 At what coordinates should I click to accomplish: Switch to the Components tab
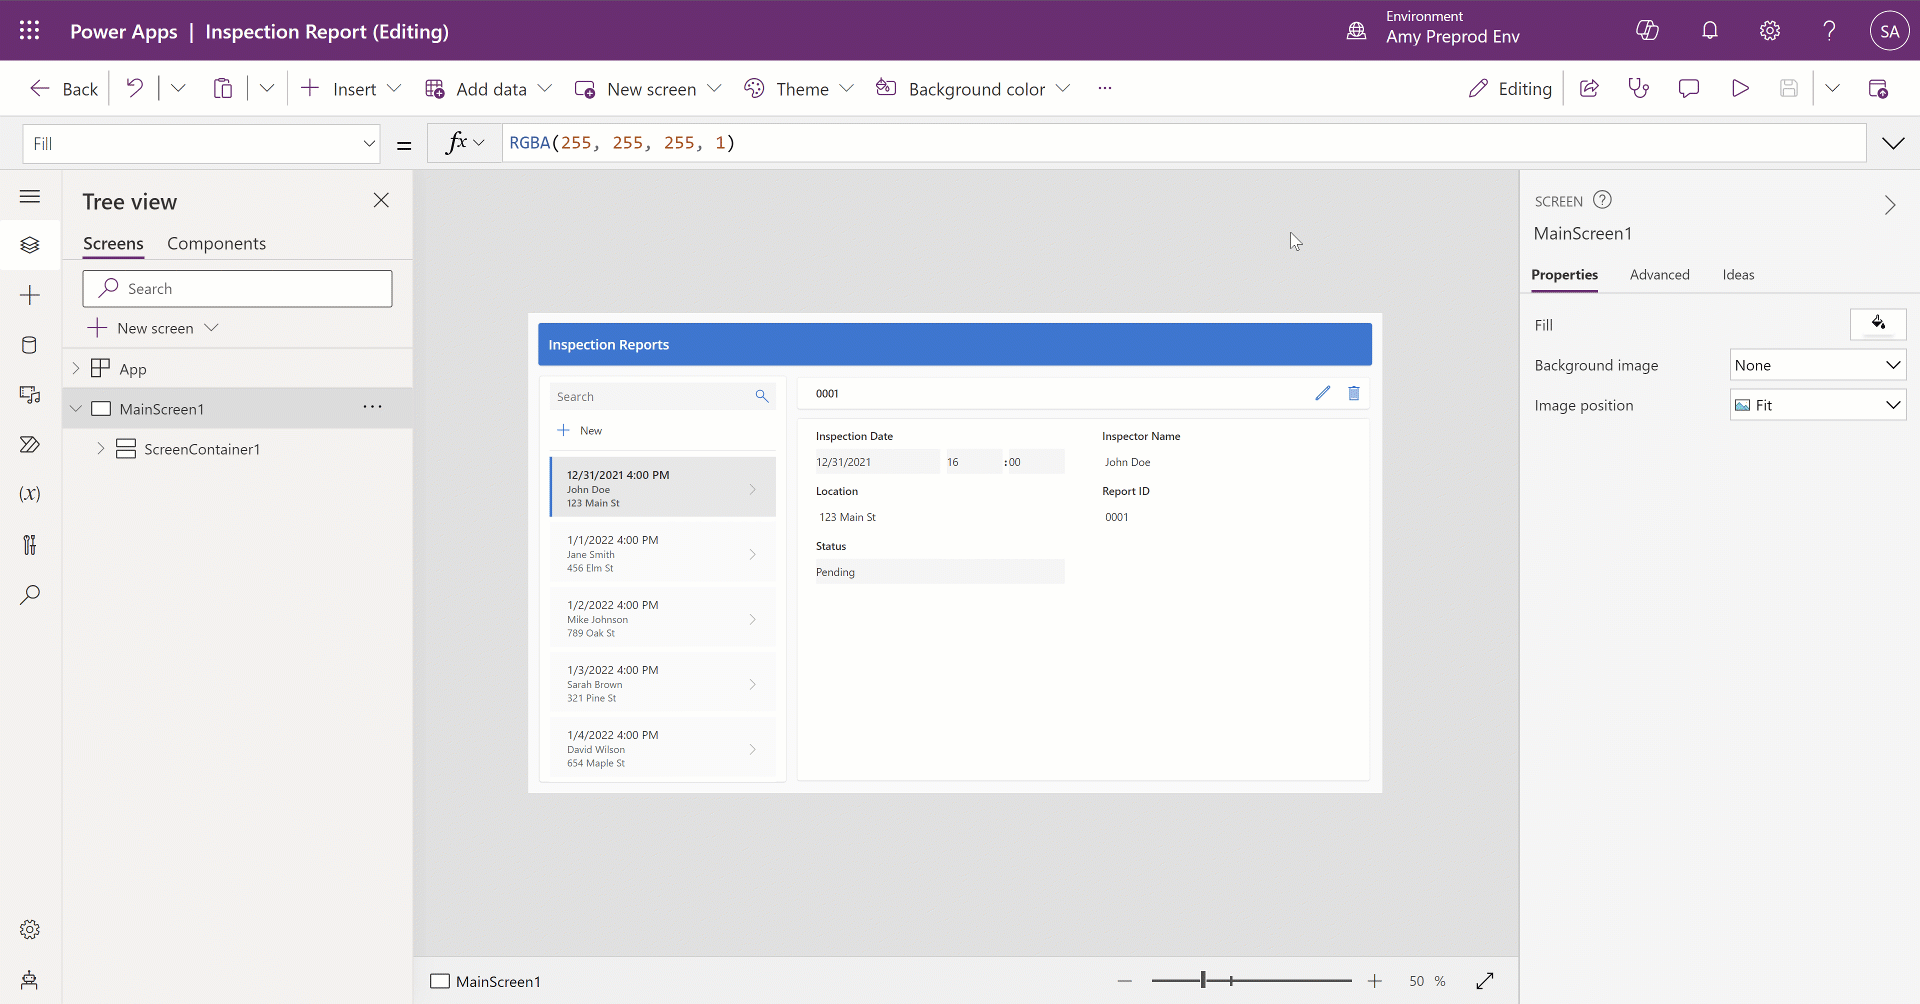point(216,244)
